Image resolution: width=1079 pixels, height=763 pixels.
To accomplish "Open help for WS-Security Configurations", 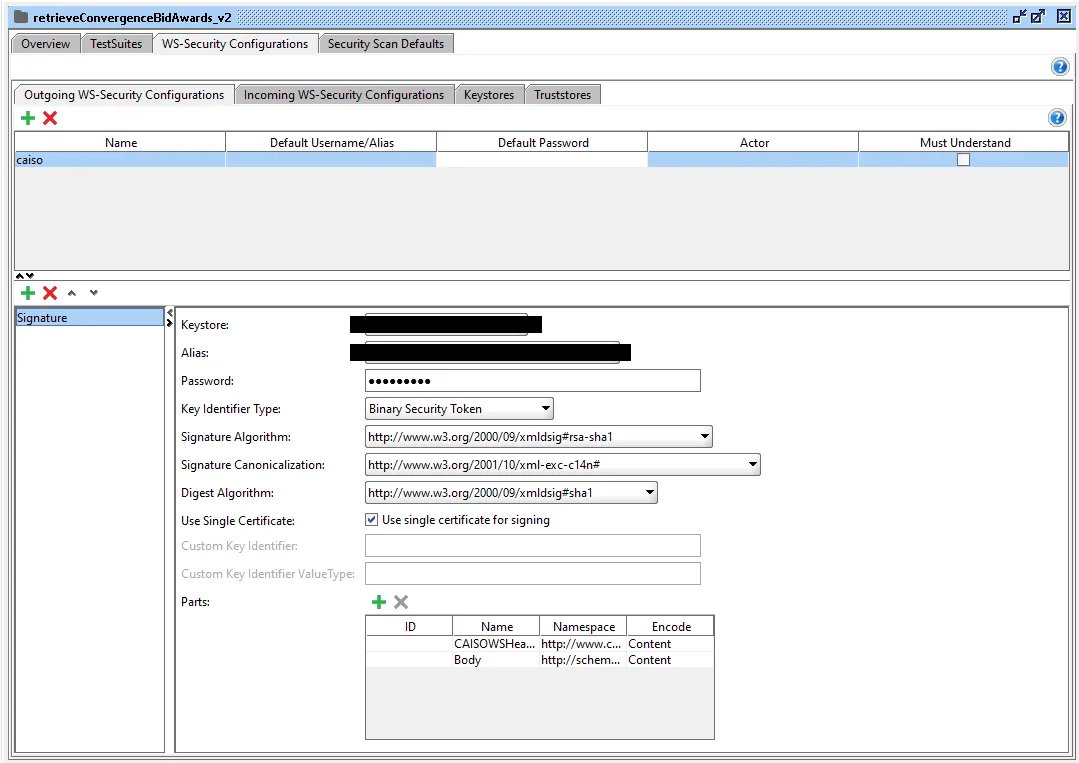I will pos(1060,67).
